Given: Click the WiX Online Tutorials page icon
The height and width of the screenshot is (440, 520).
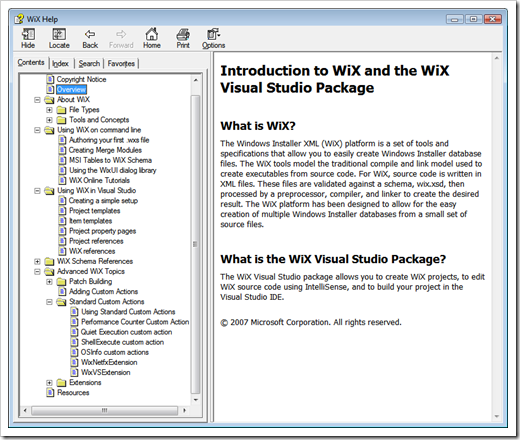Looking at the screenshot, I should click(x=62, y=180).
